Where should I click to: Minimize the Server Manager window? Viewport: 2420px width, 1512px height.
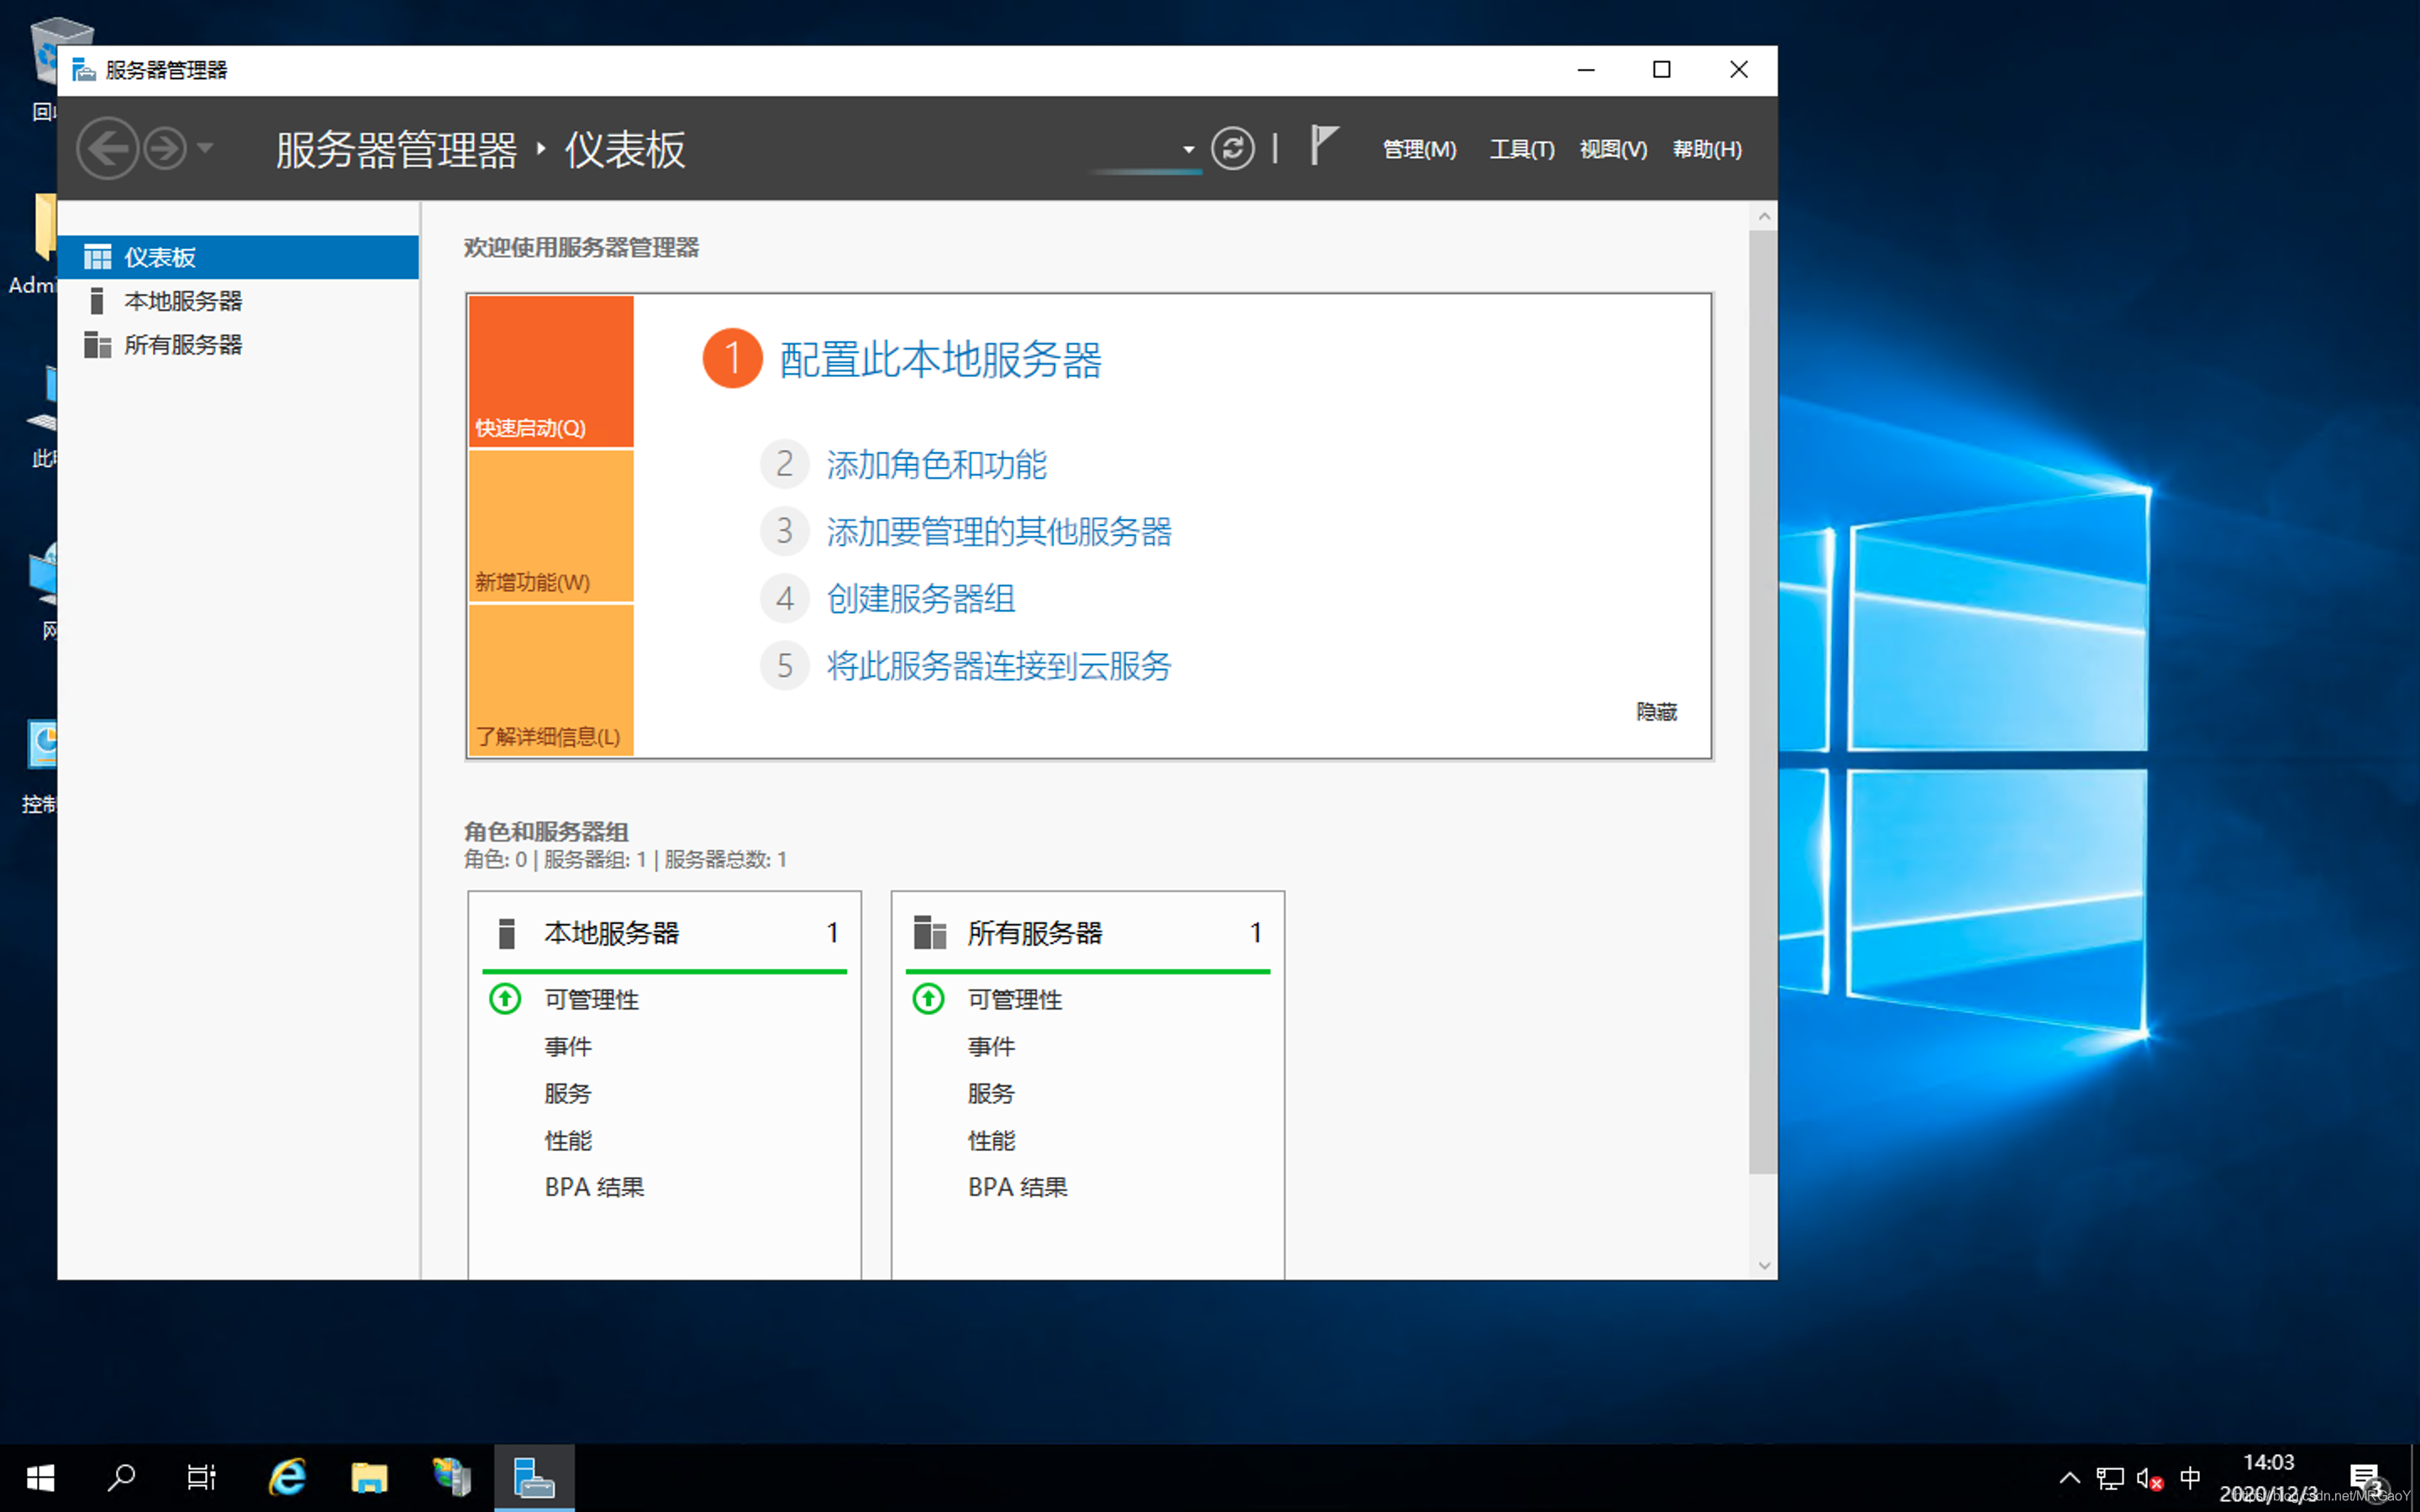click(x=1586, y=70)
